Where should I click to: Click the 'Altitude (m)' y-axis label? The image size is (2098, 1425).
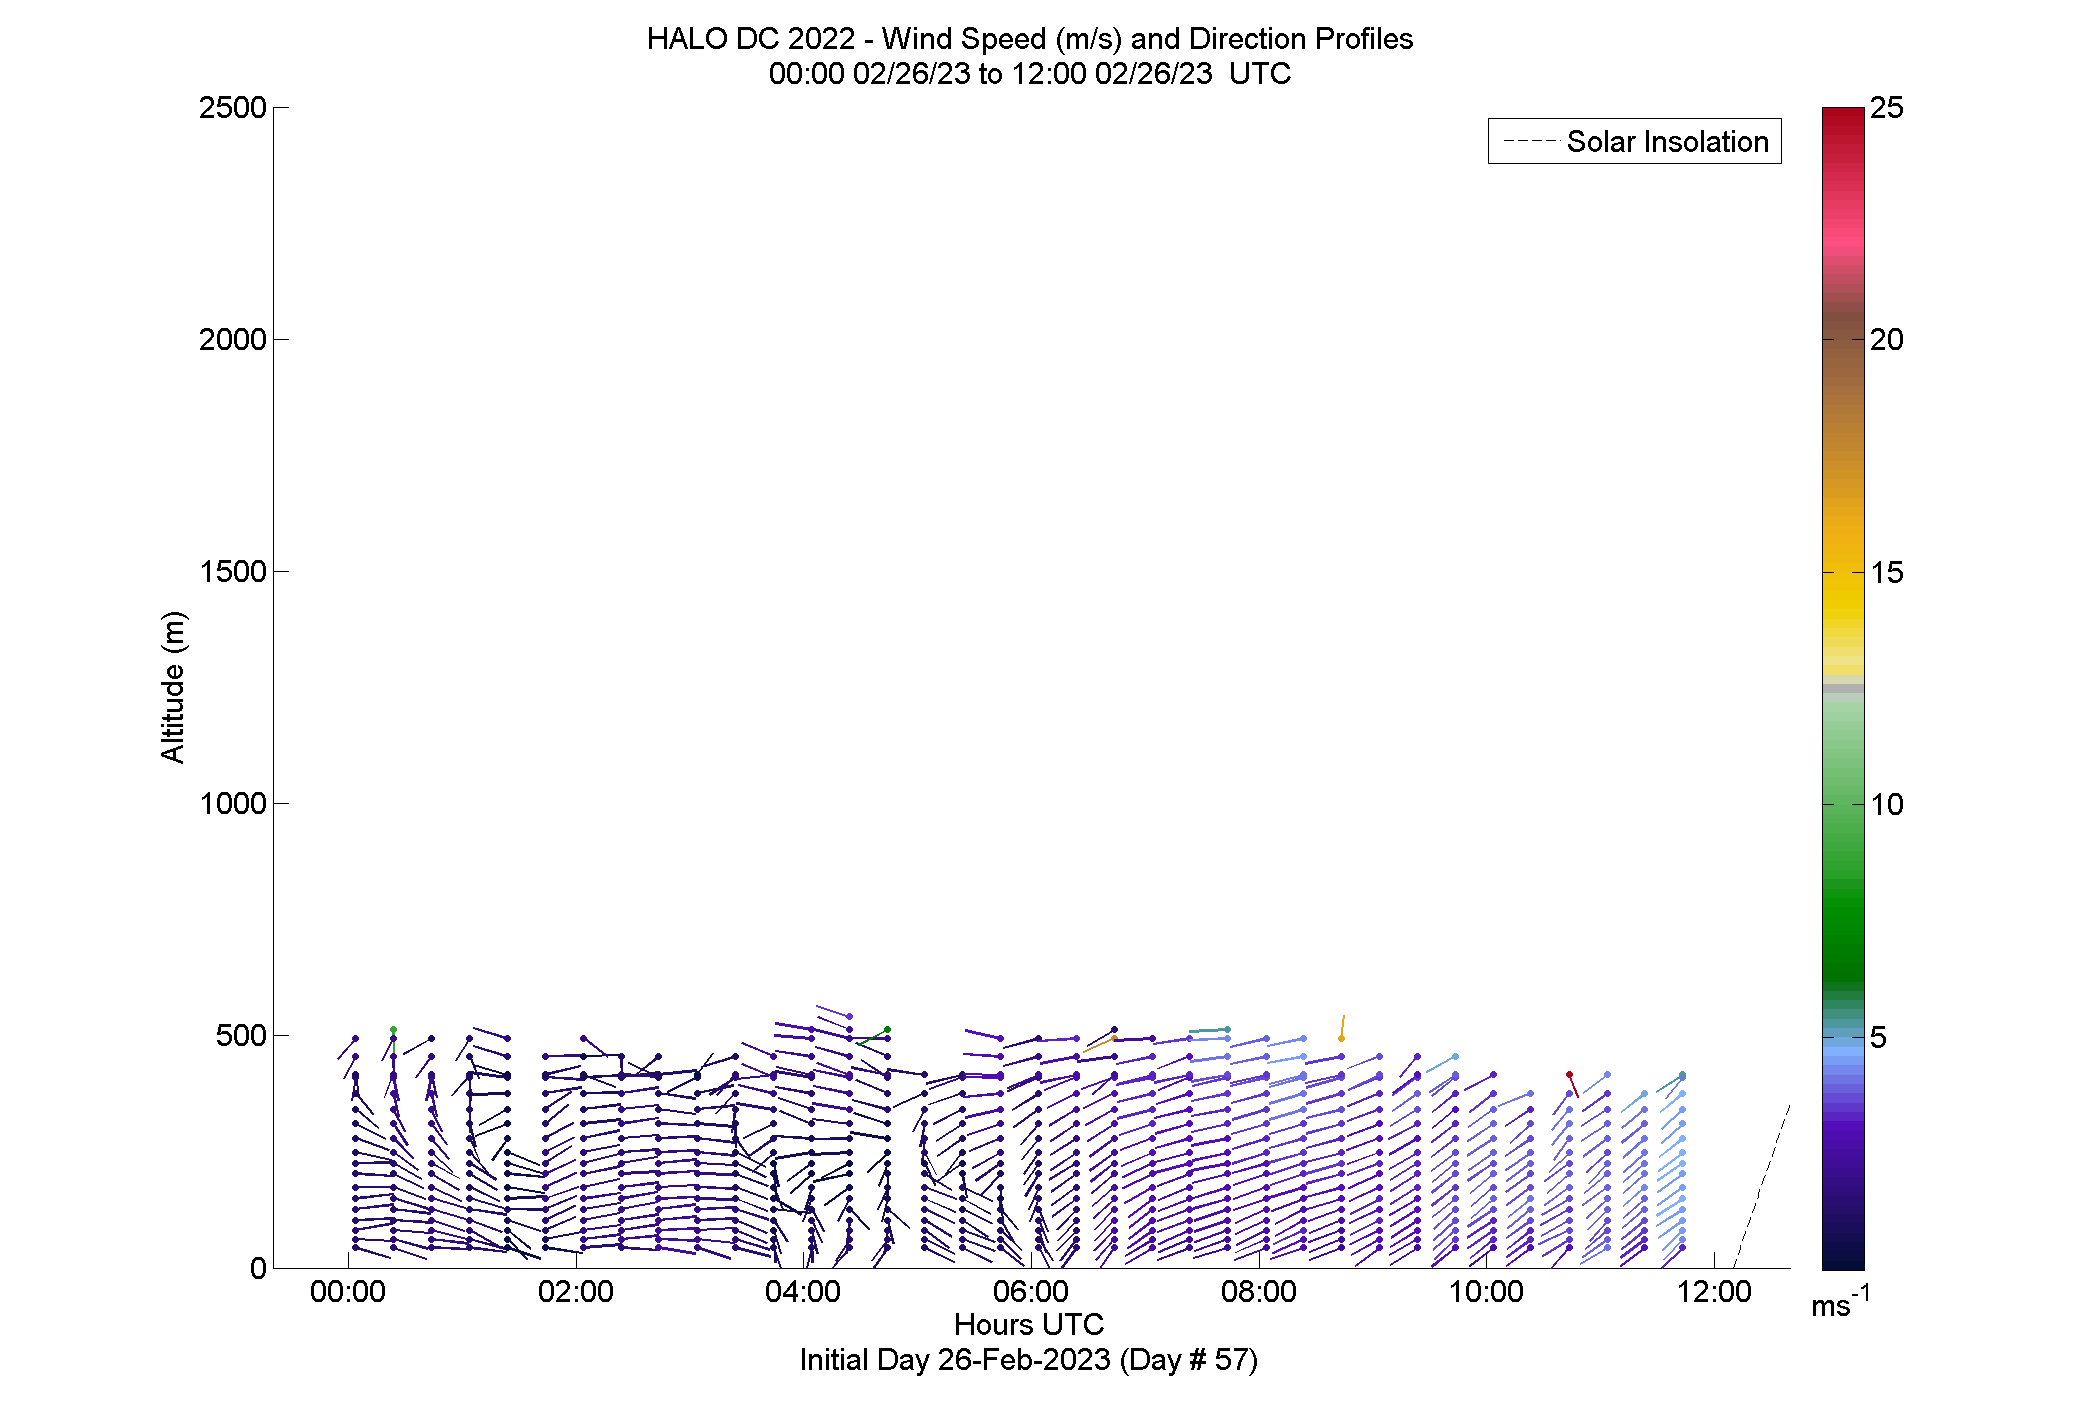[173, 687]
